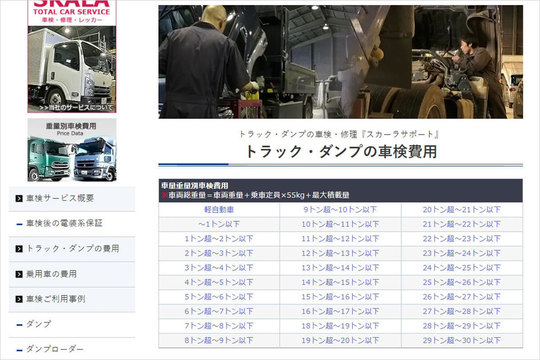540x360 pixels.
Task: Select 14トン超~15トン以下 link
Action: coord(340,282)
